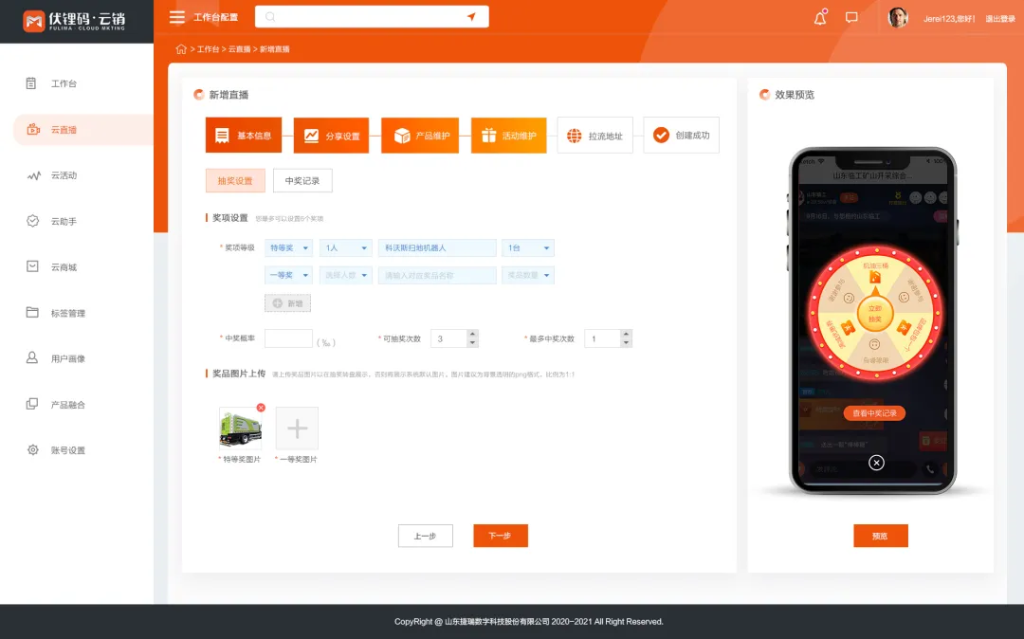Click the 中奖概率 input field

tap(288, 339)
